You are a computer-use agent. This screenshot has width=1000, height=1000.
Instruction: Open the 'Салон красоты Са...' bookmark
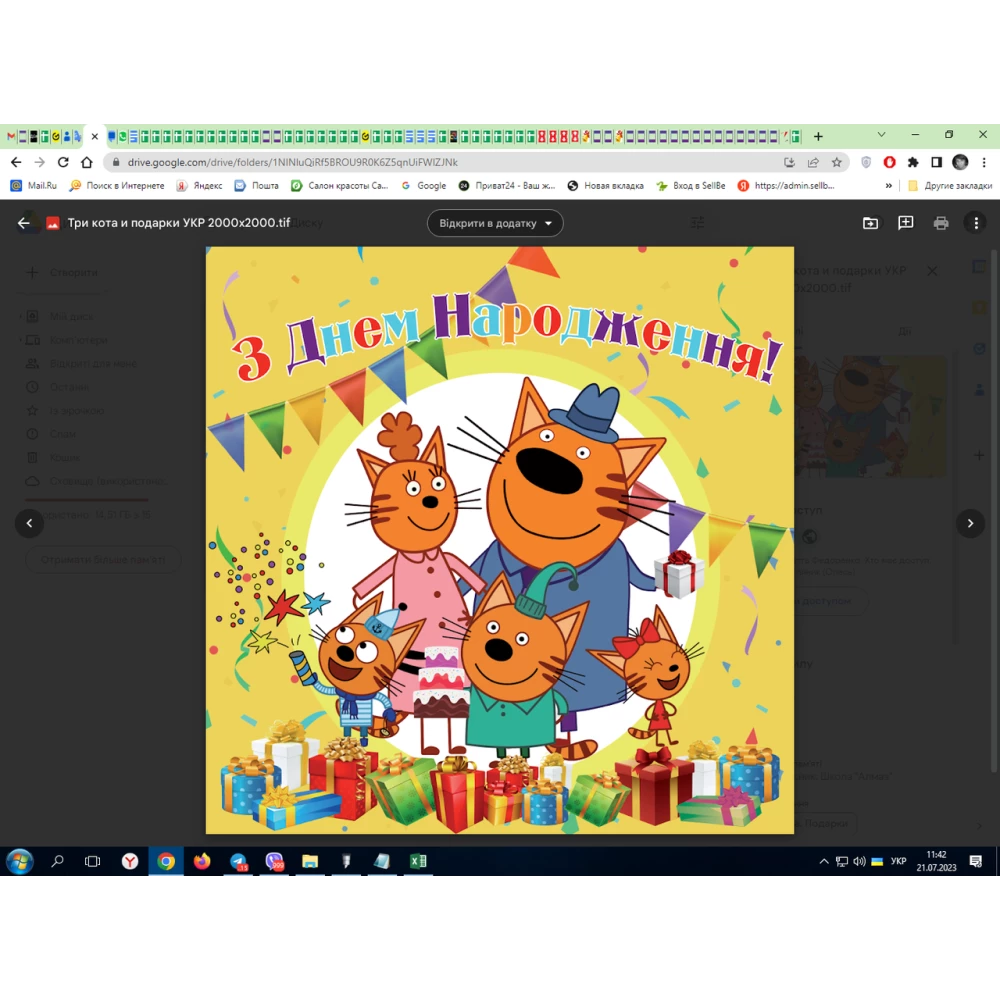pos(340,186)
